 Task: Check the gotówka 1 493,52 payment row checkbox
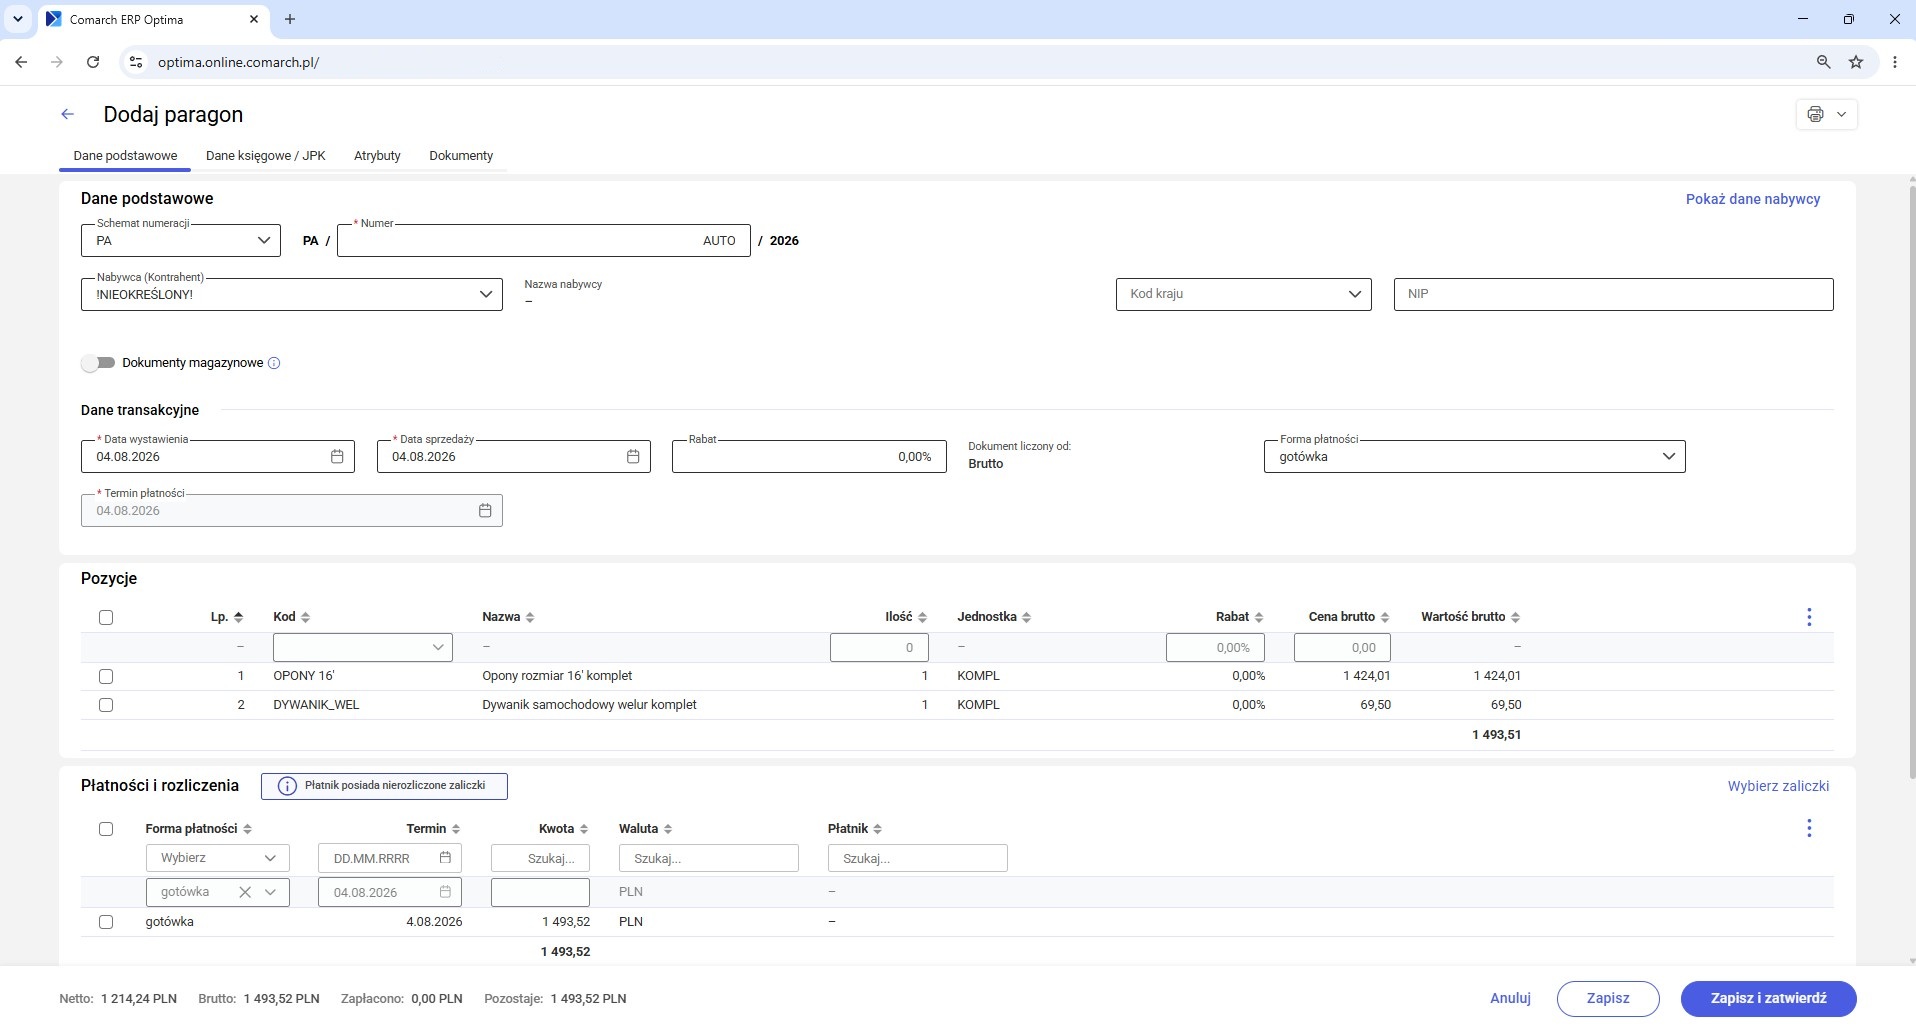click(106, 922)
